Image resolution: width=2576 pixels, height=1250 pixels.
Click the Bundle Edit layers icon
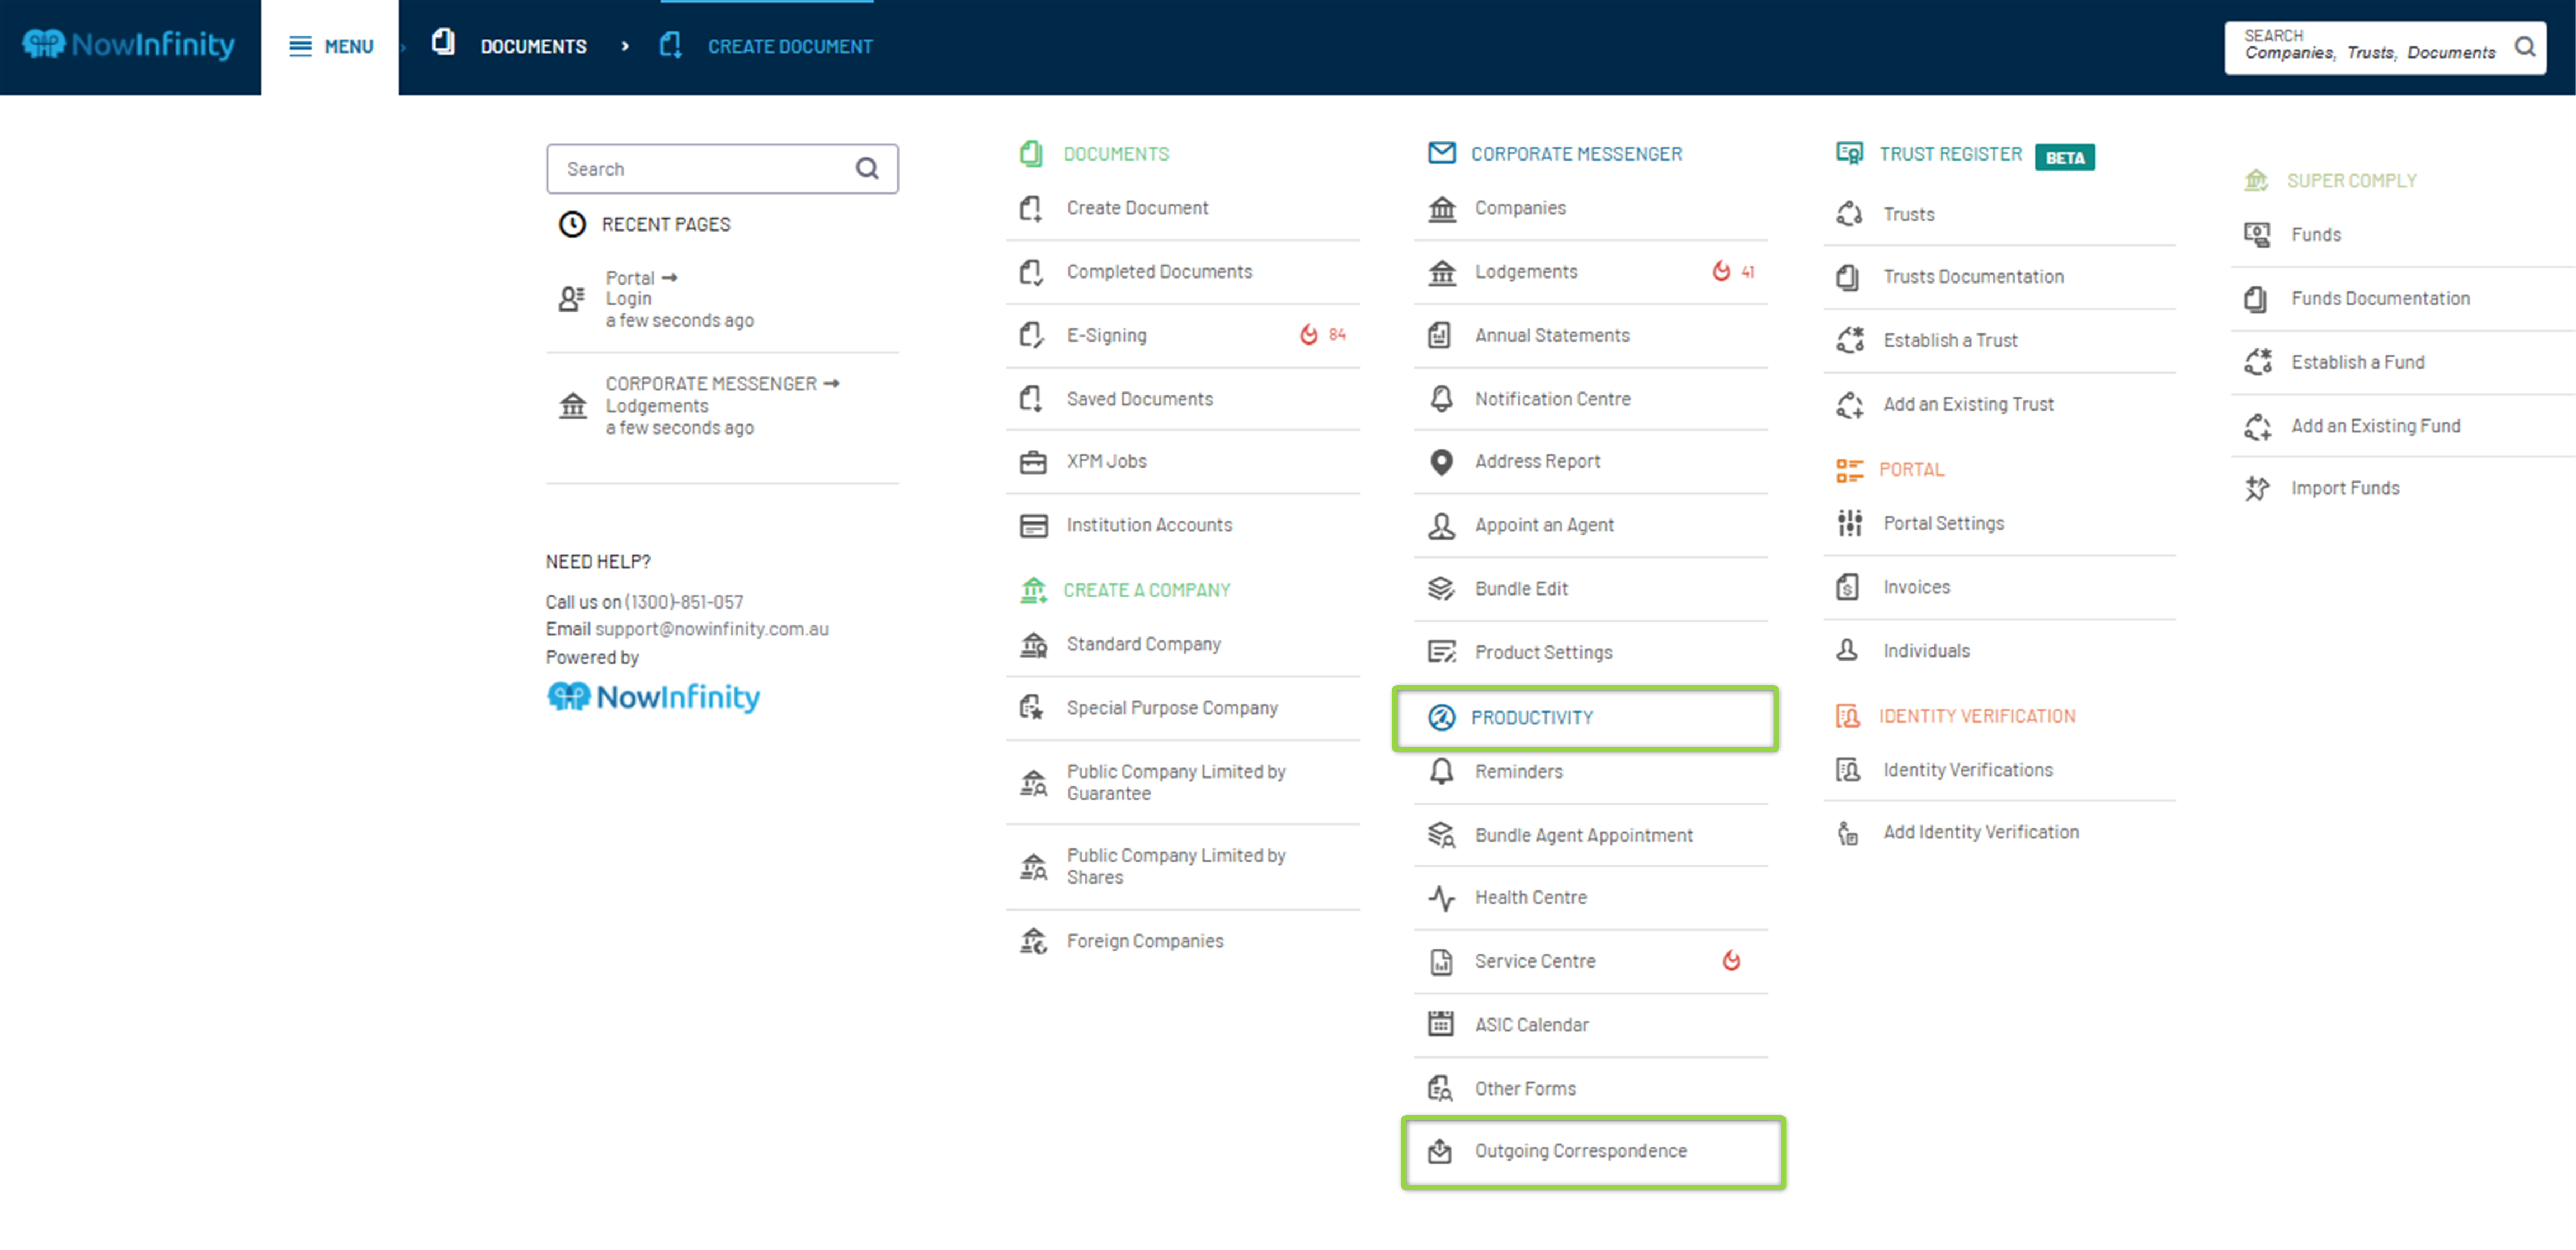click(x=1441, y=589)
